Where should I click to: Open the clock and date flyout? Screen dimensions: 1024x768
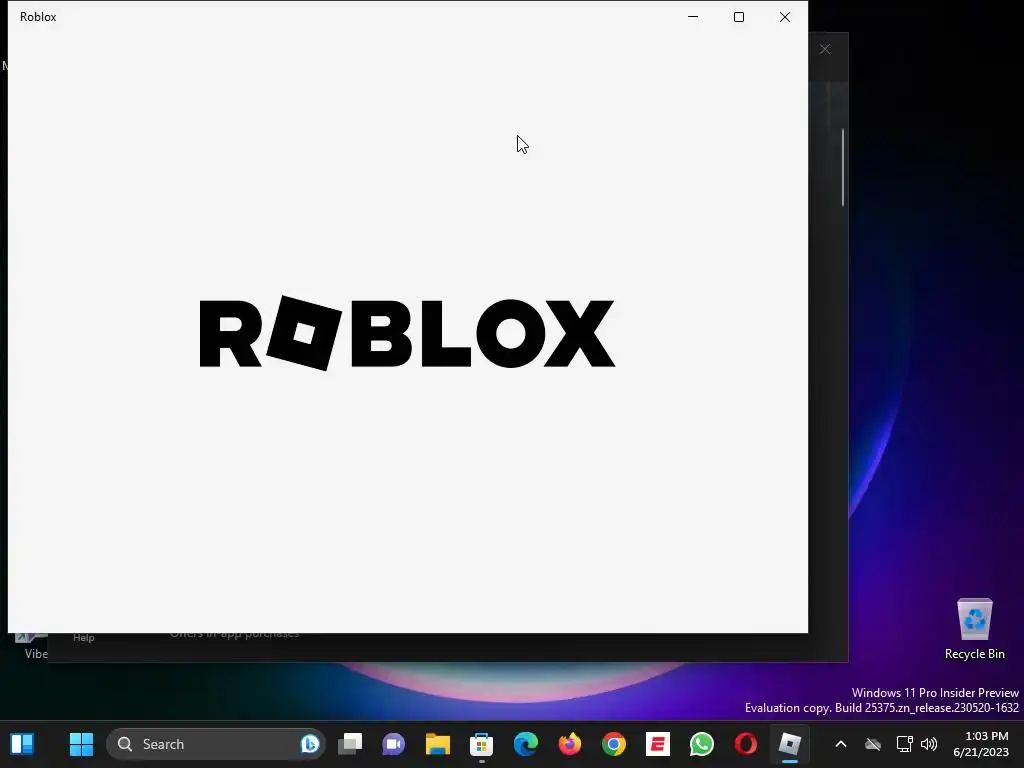coord(982,744)
